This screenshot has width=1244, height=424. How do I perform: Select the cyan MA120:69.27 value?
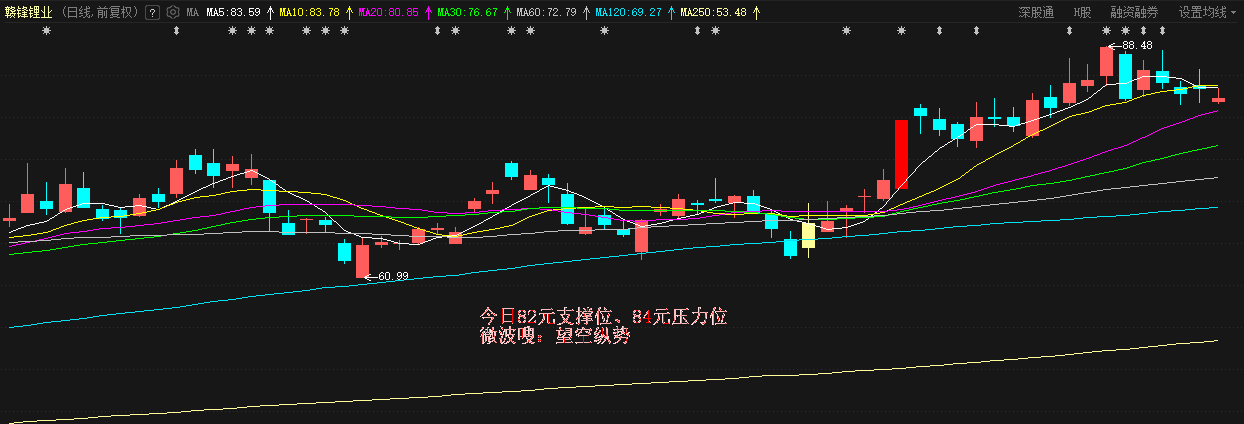pyautogui.click(x=628, y=13)
